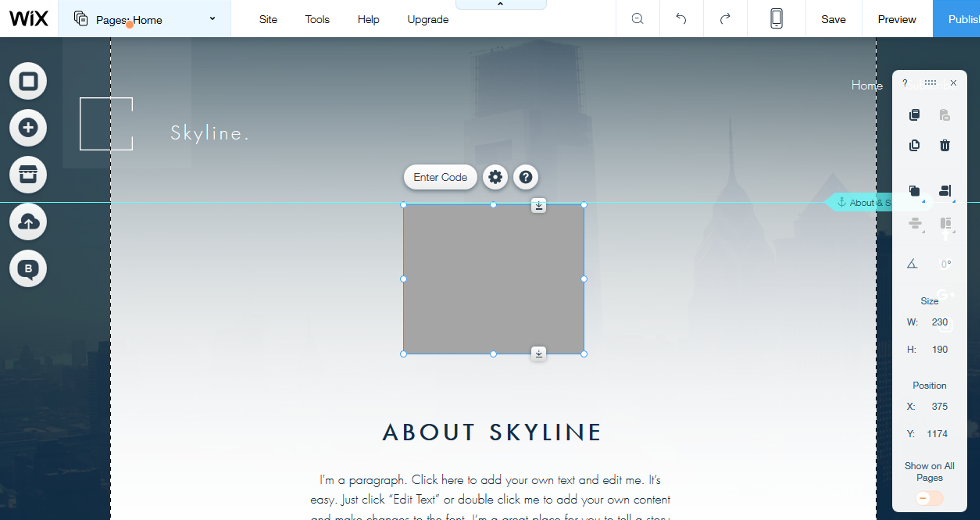This screenshot has width=980, height=520.
Task: Click the placeholder paragraph text below the heading
Action: click(x=491, y=499)
